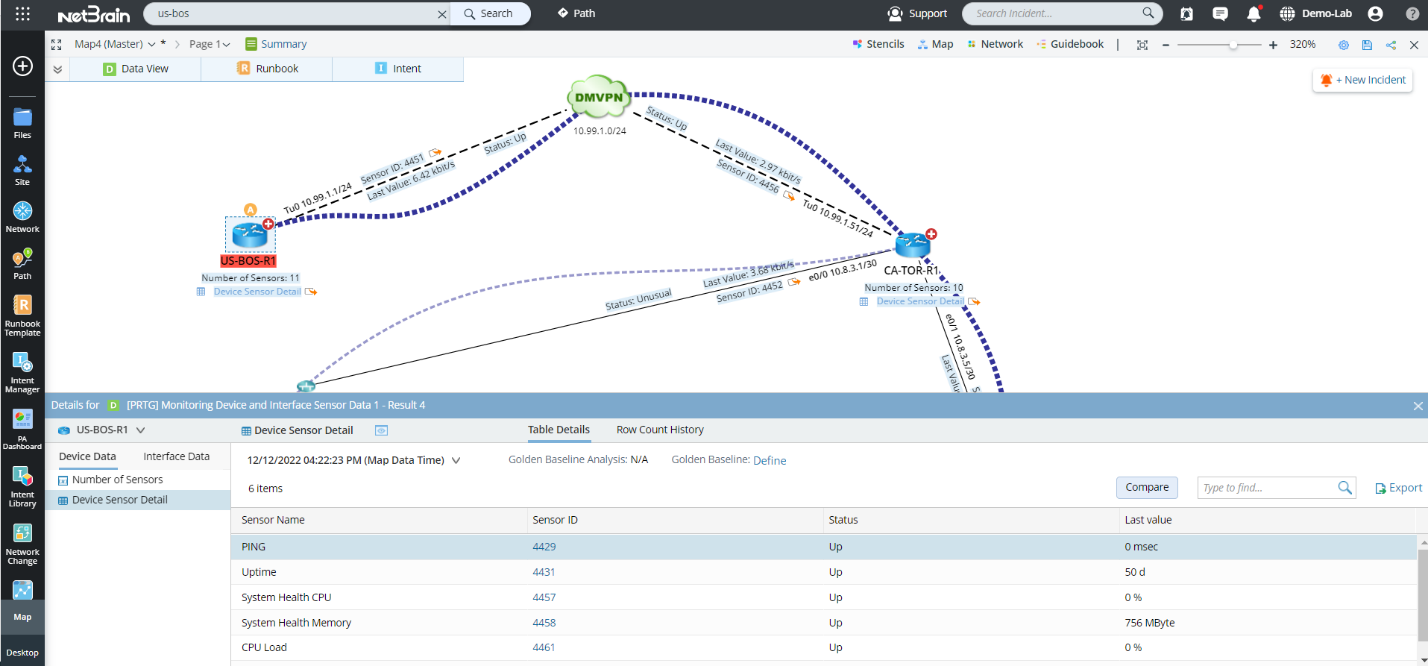Open Device Sensor Detail under US-BOS-R1

pyautogui.click(x=257, y=292)
